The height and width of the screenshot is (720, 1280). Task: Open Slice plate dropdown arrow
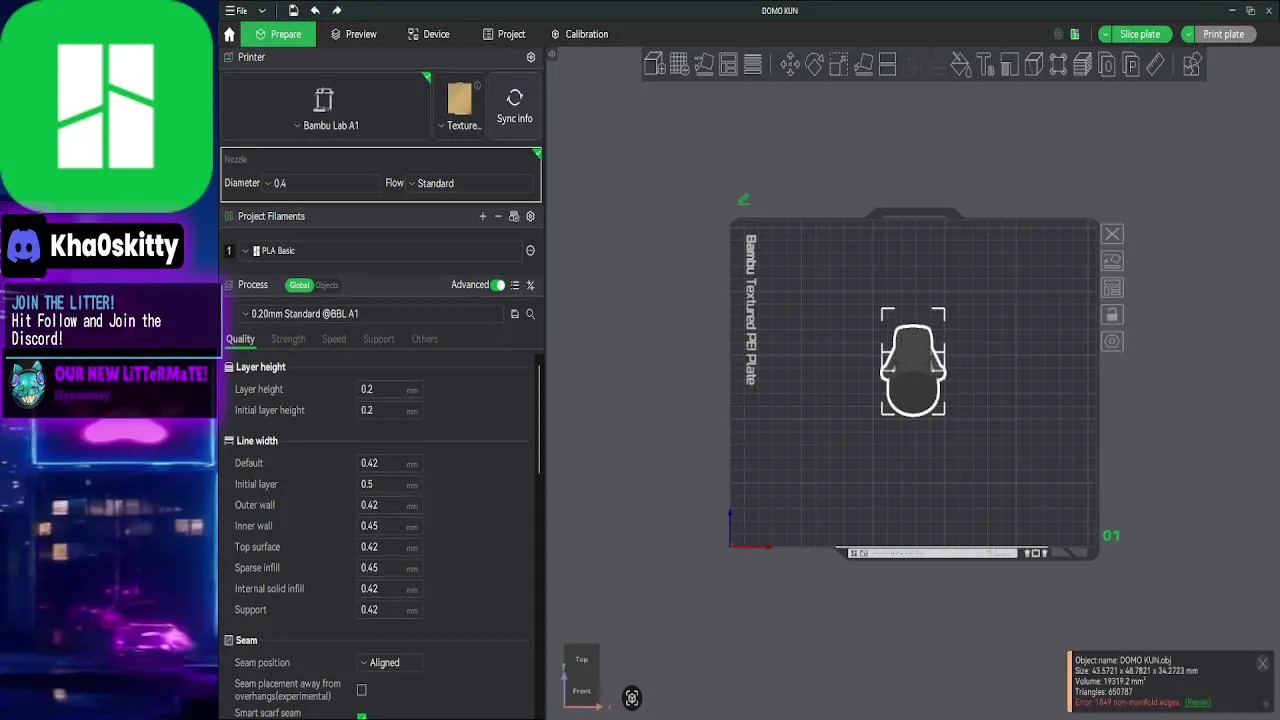tap(1105, 34)
